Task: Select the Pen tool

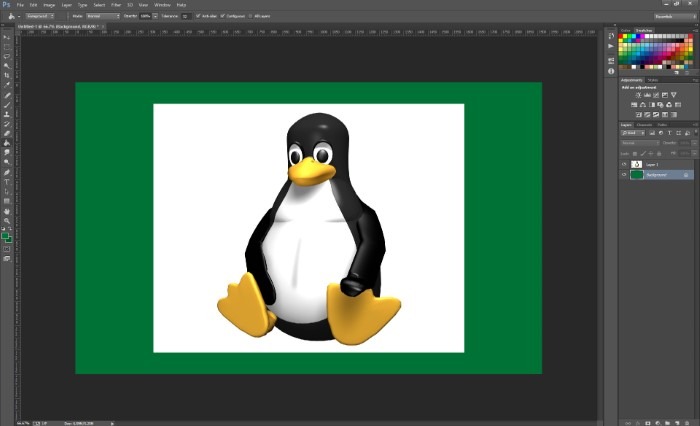Action: 7,172
